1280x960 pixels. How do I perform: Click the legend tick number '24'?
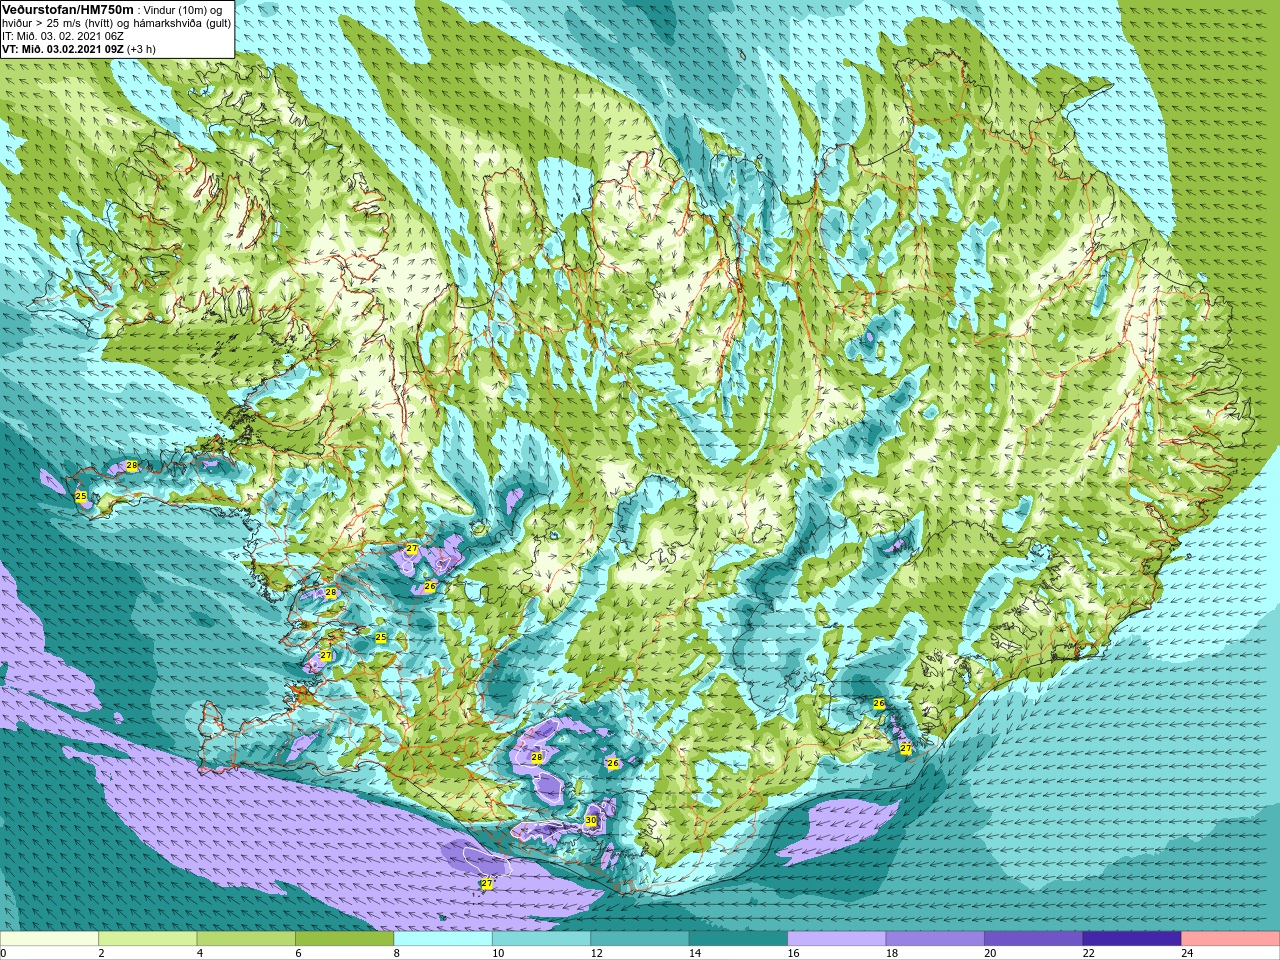click(x=1187, y=954)
